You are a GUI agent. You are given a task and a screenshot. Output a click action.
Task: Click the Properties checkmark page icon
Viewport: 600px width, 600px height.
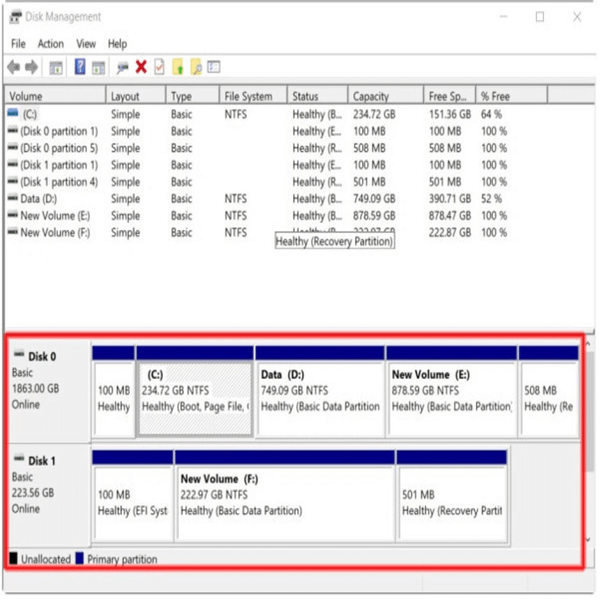(158, 67)
